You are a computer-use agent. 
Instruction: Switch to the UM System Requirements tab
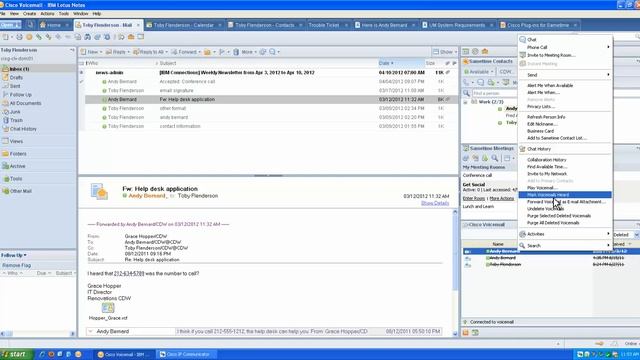point(457,25)
